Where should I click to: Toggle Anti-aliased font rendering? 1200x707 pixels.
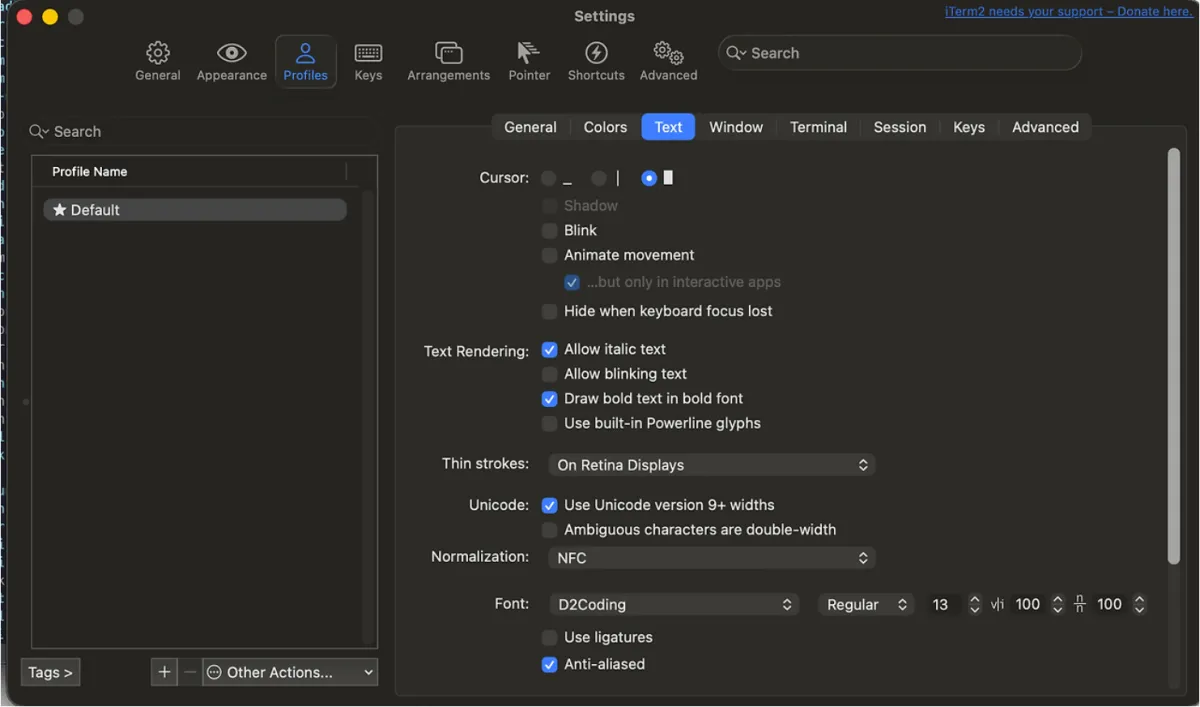(549, 663)
